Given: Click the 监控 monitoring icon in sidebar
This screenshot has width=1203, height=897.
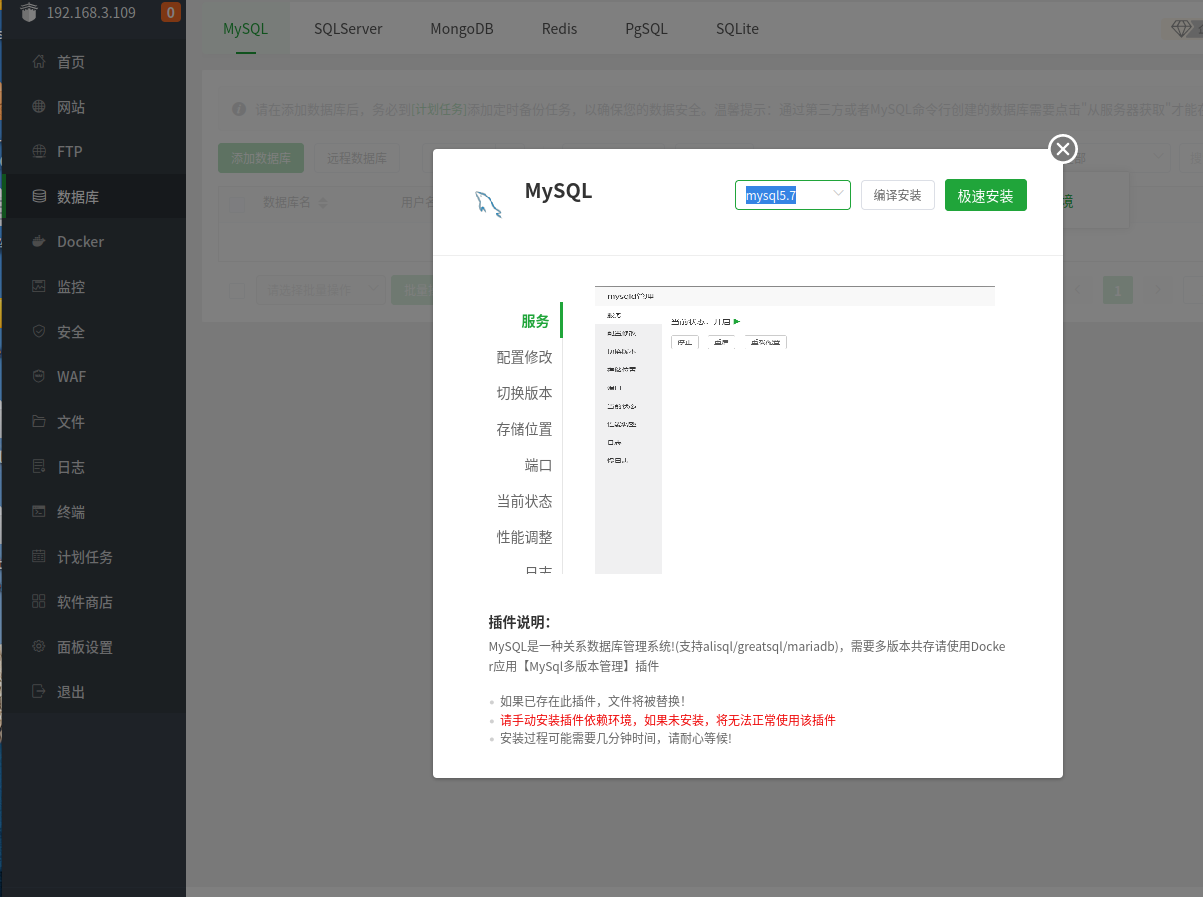Looking at the screenshot, I should [39, 287].
